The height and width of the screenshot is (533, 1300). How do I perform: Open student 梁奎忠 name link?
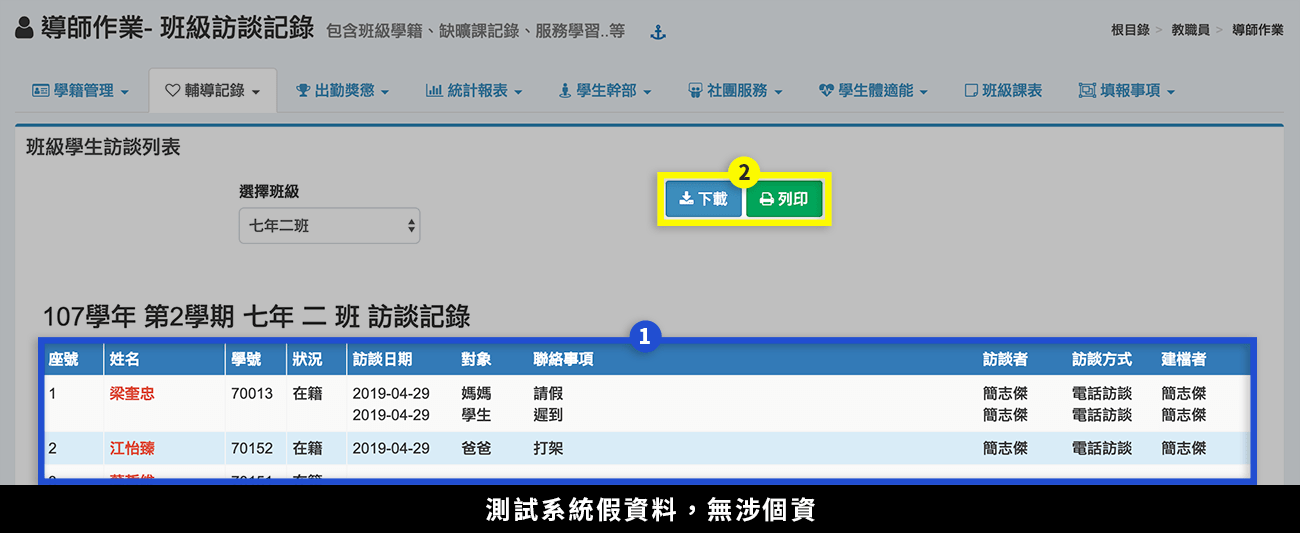point(132,394)
